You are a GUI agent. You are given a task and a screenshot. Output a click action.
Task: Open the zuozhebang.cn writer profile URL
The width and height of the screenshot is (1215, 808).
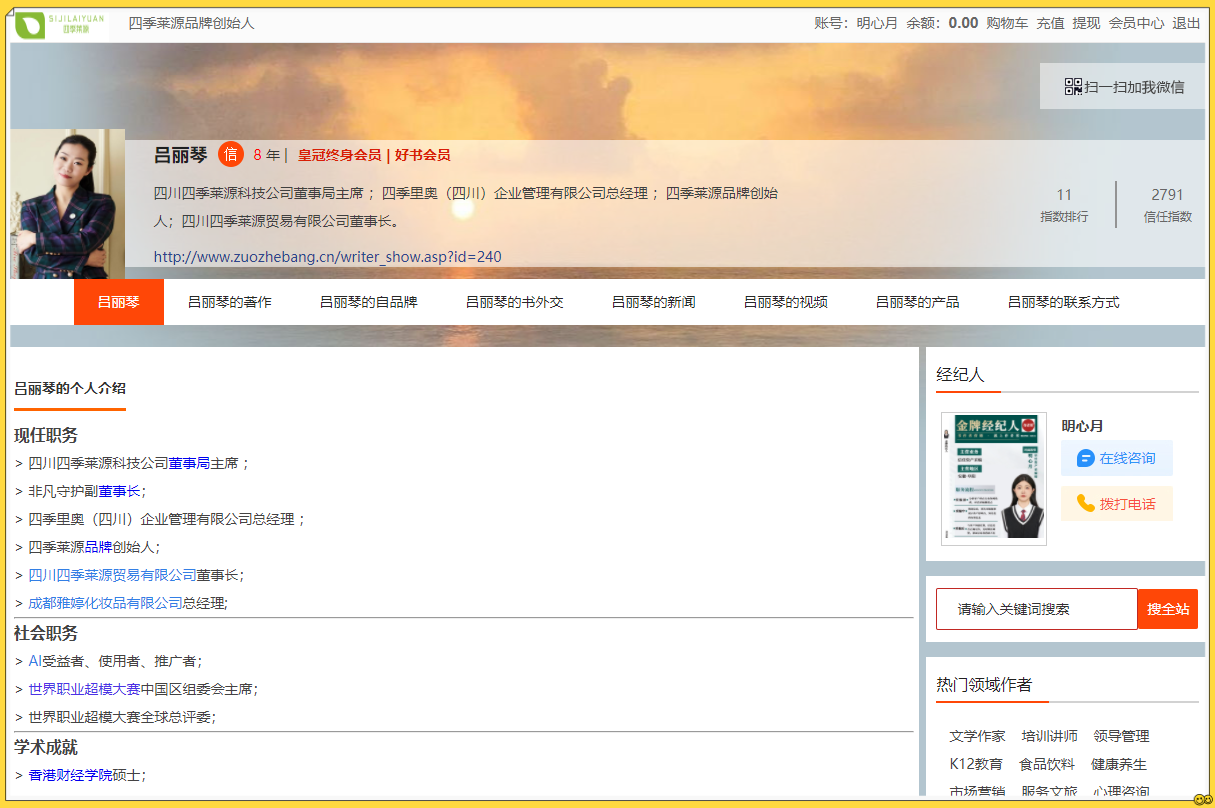[x=327, y=257]
